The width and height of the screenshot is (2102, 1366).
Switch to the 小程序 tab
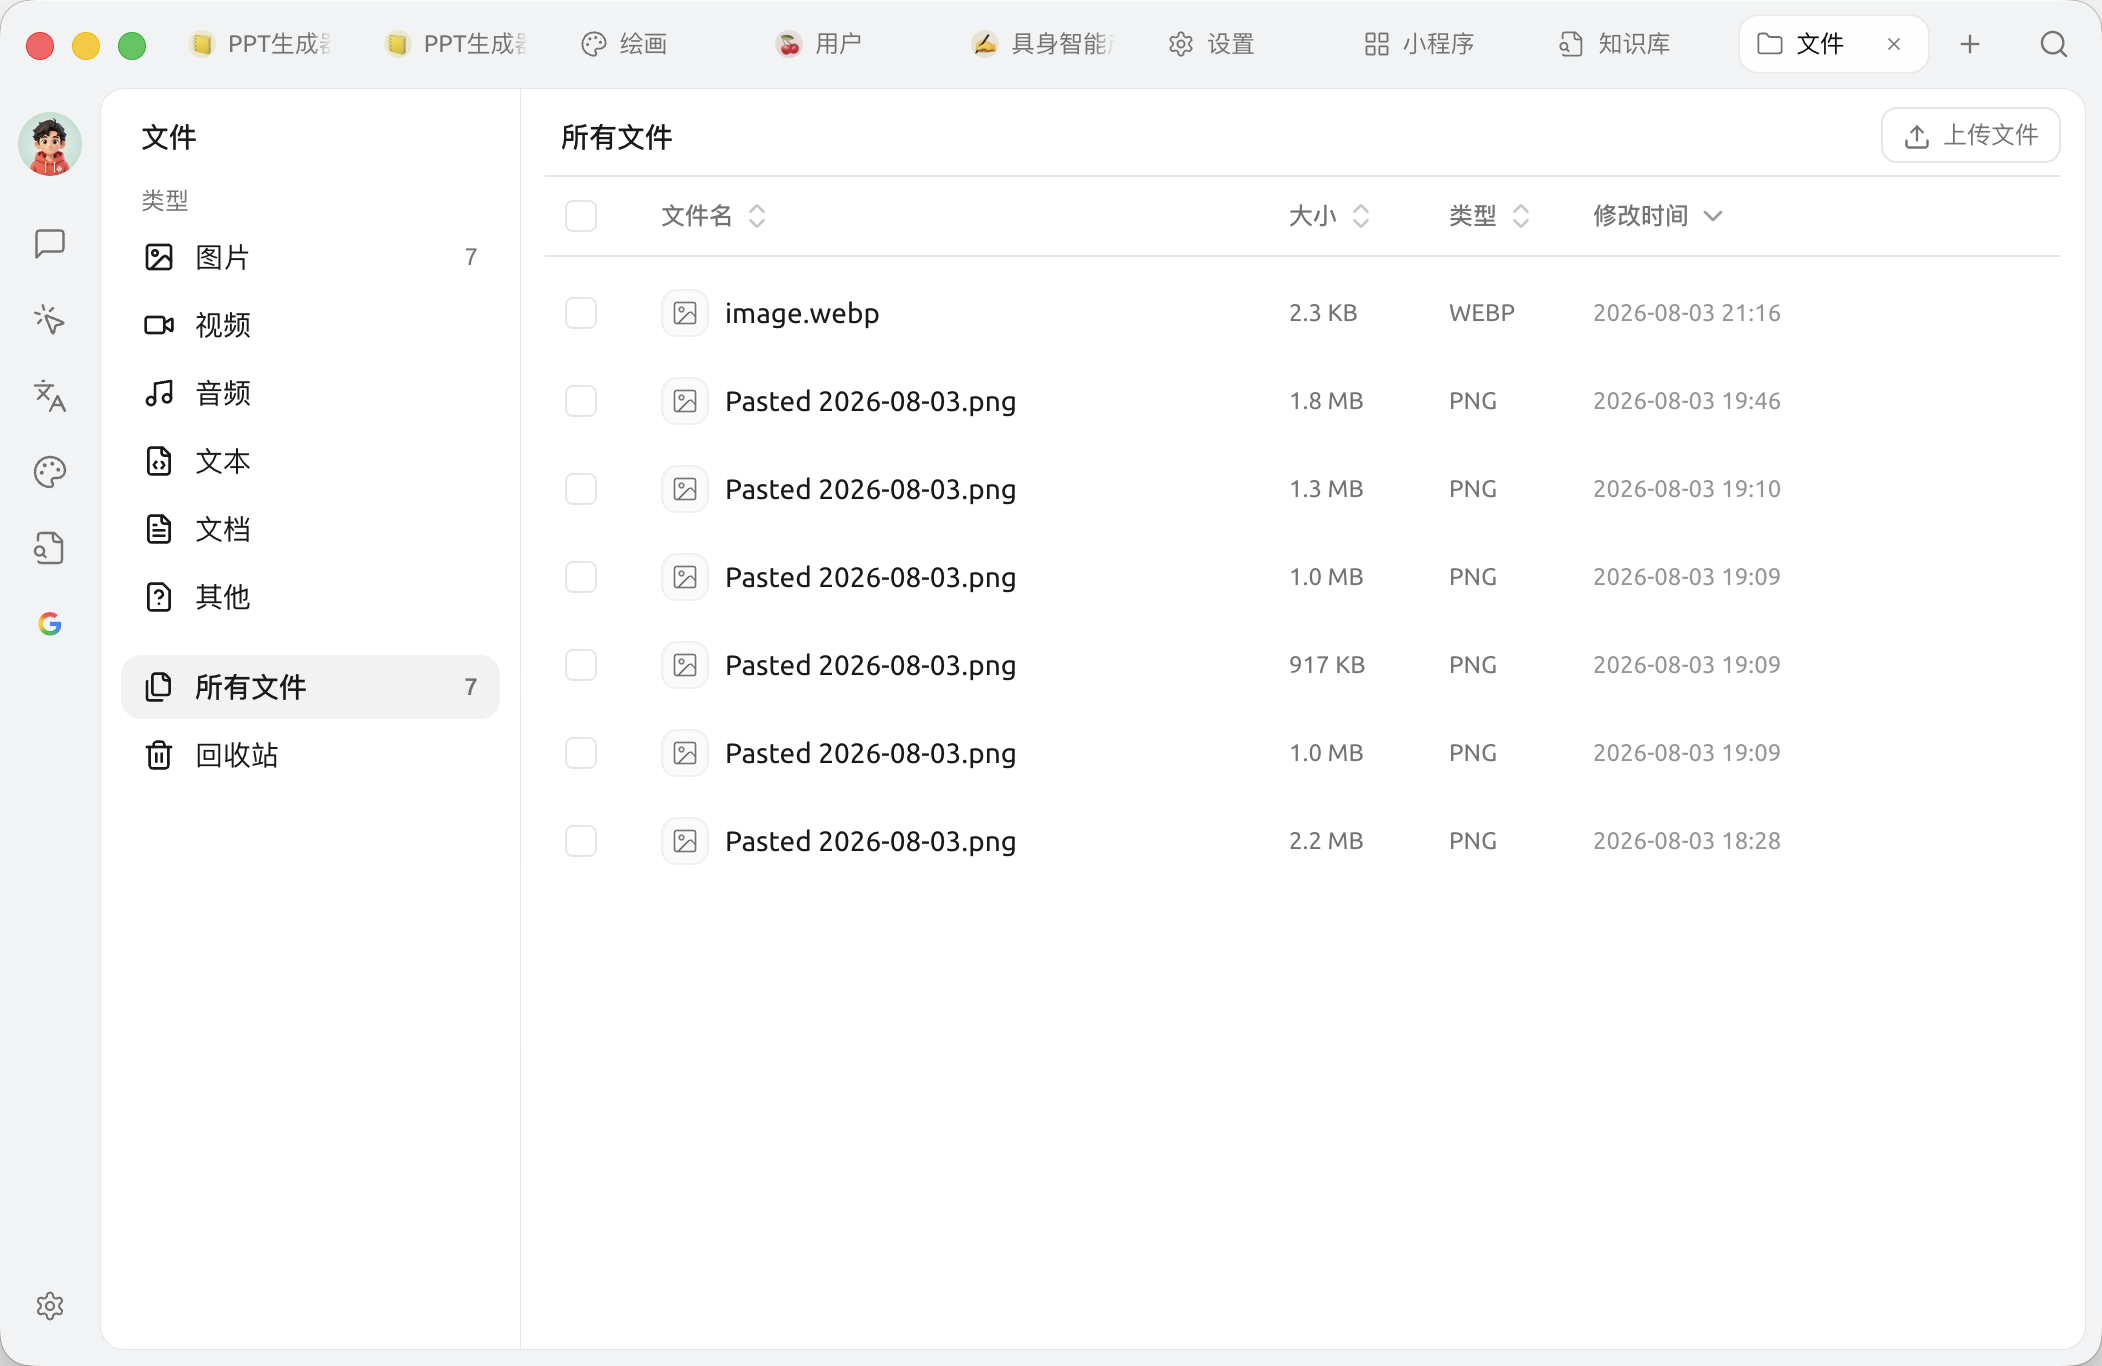tap(1419, 44)
